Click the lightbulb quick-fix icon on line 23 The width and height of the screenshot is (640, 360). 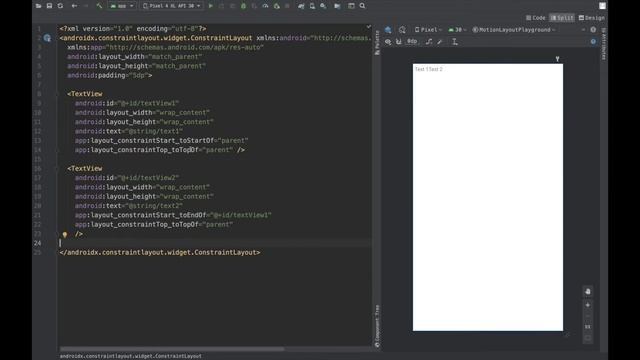click(x=64, y=234)
